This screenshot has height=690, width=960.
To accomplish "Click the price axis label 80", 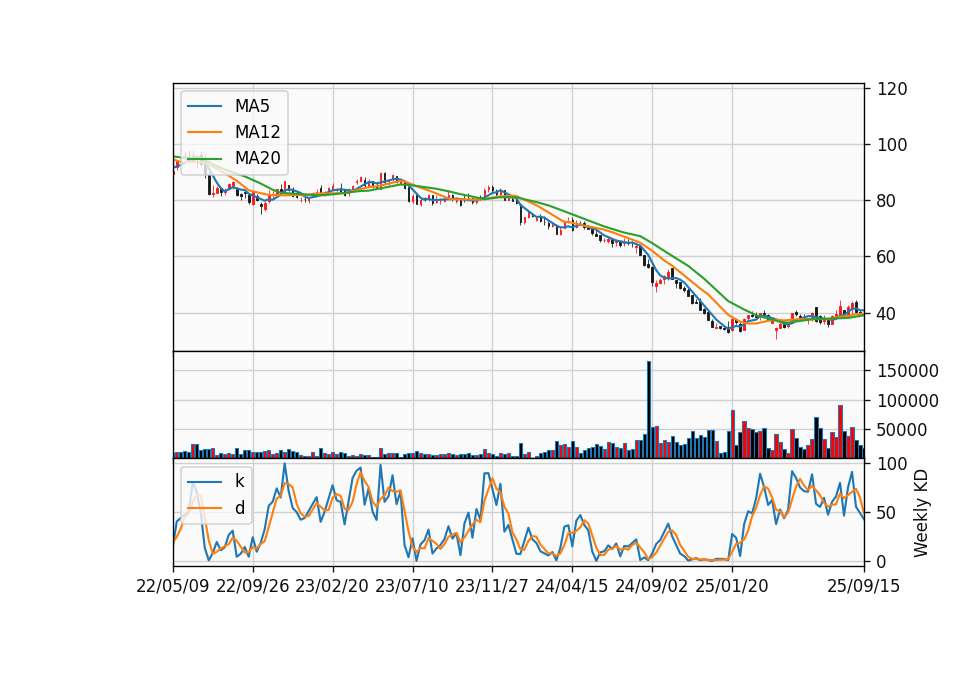I will [887, 201].
